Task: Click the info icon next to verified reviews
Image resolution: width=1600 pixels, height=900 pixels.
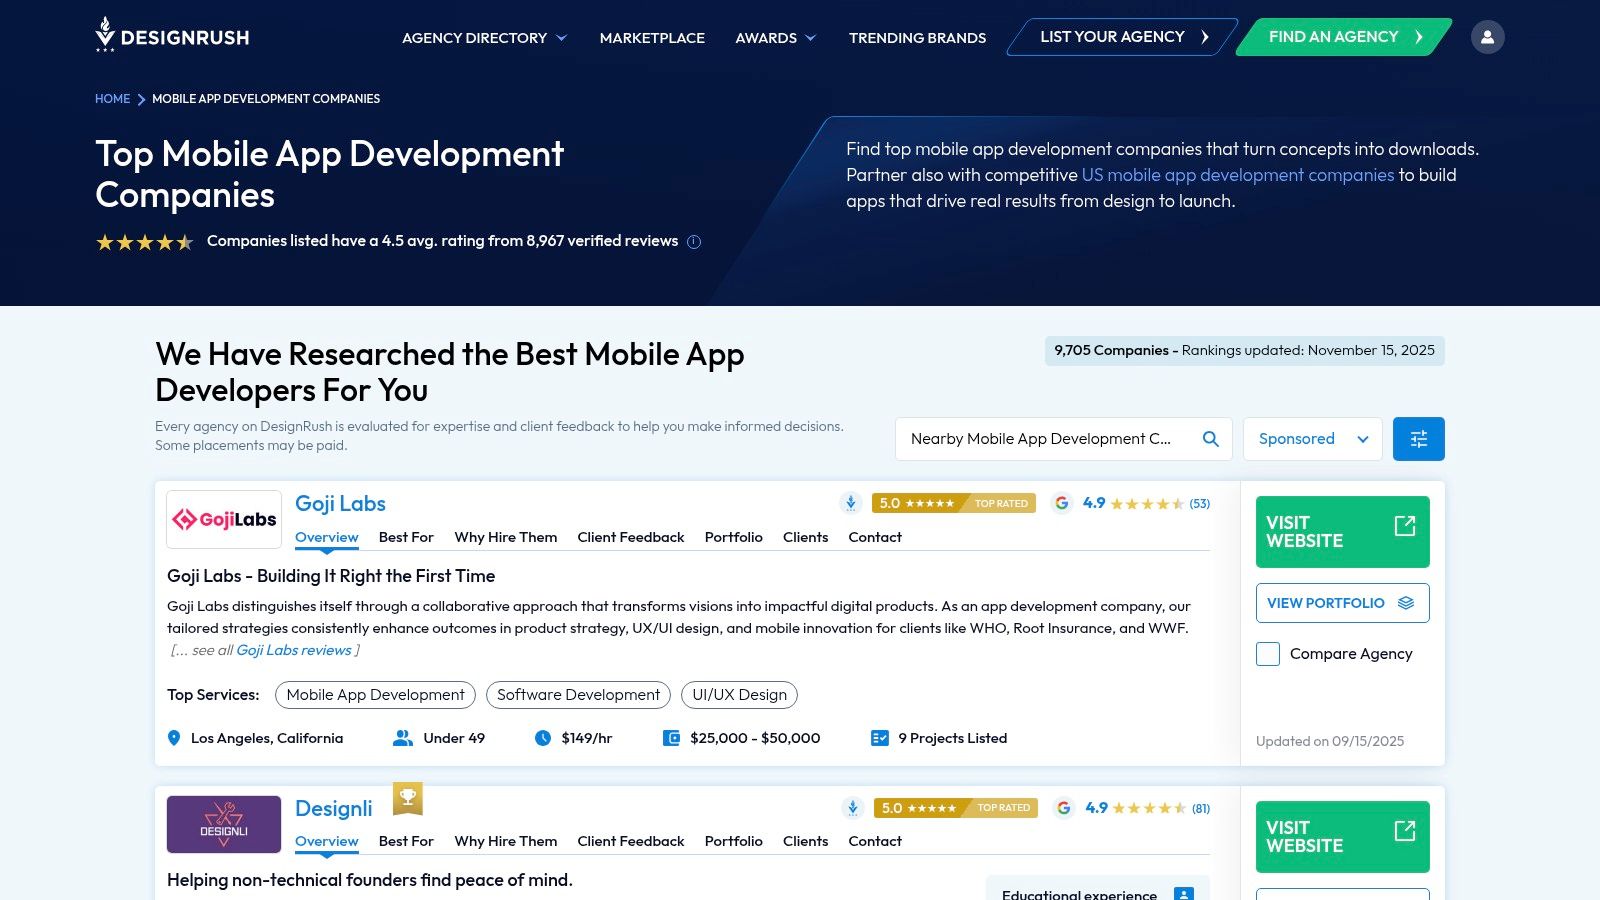Action: (x=693, y=241)
